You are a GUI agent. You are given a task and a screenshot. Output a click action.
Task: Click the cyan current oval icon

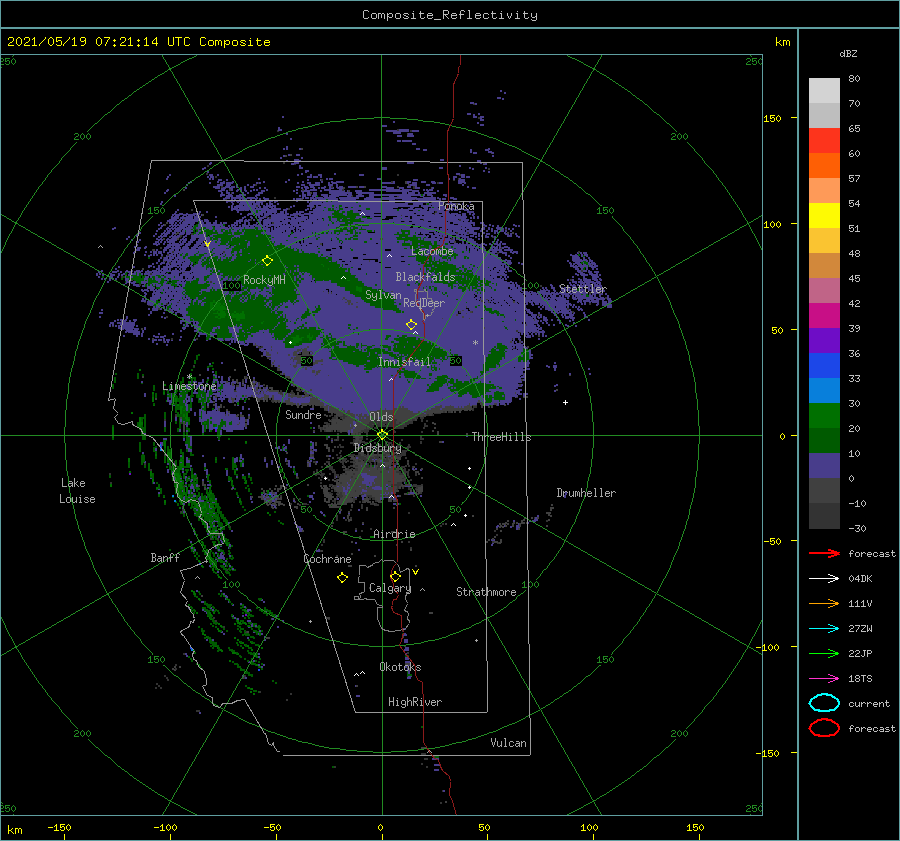[824, 703]
